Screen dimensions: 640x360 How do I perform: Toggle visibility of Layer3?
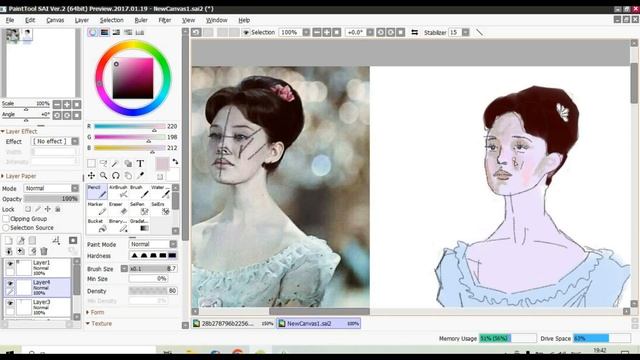(x=10, y=303)
